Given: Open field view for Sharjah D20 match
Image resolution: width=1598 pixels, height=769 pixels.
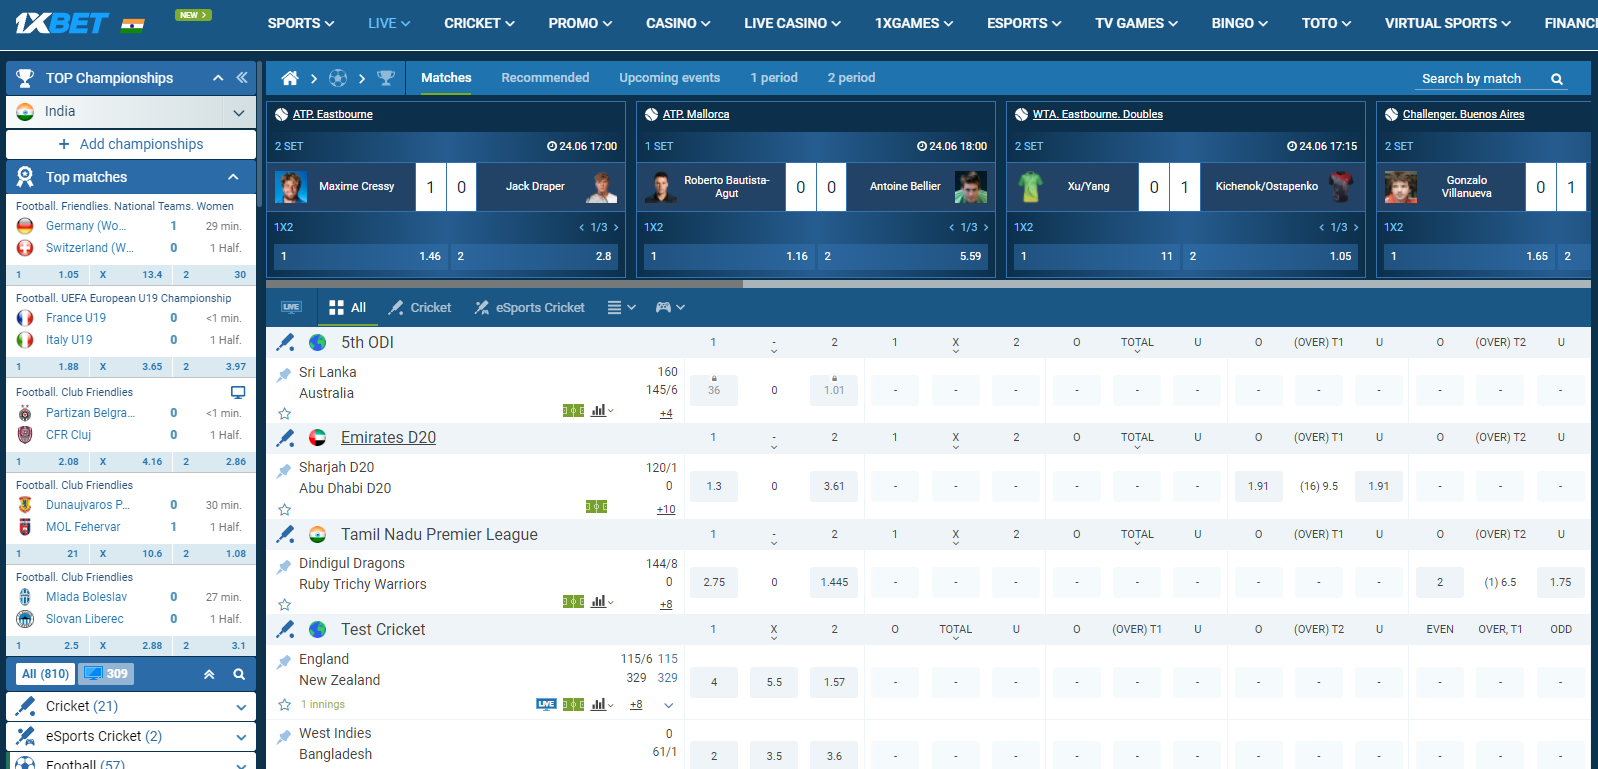Looking at the screenshot, I should pos(596,506).
